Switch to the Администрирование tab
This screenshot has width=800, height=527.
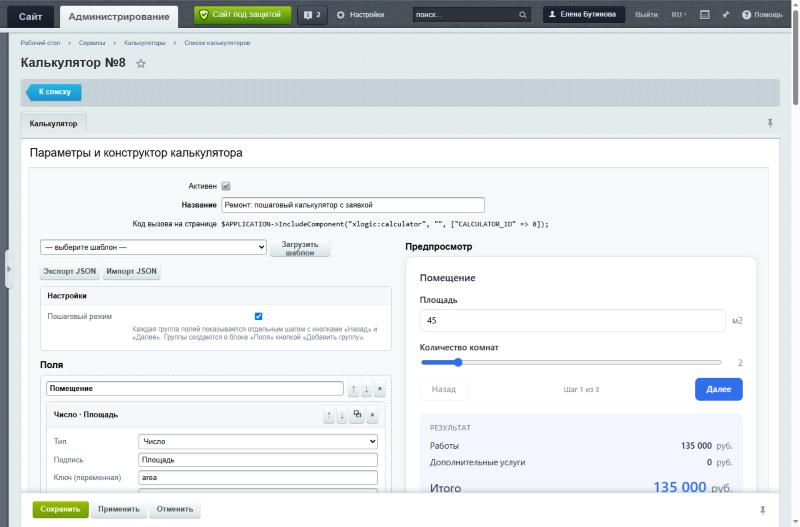click(119, 17)
